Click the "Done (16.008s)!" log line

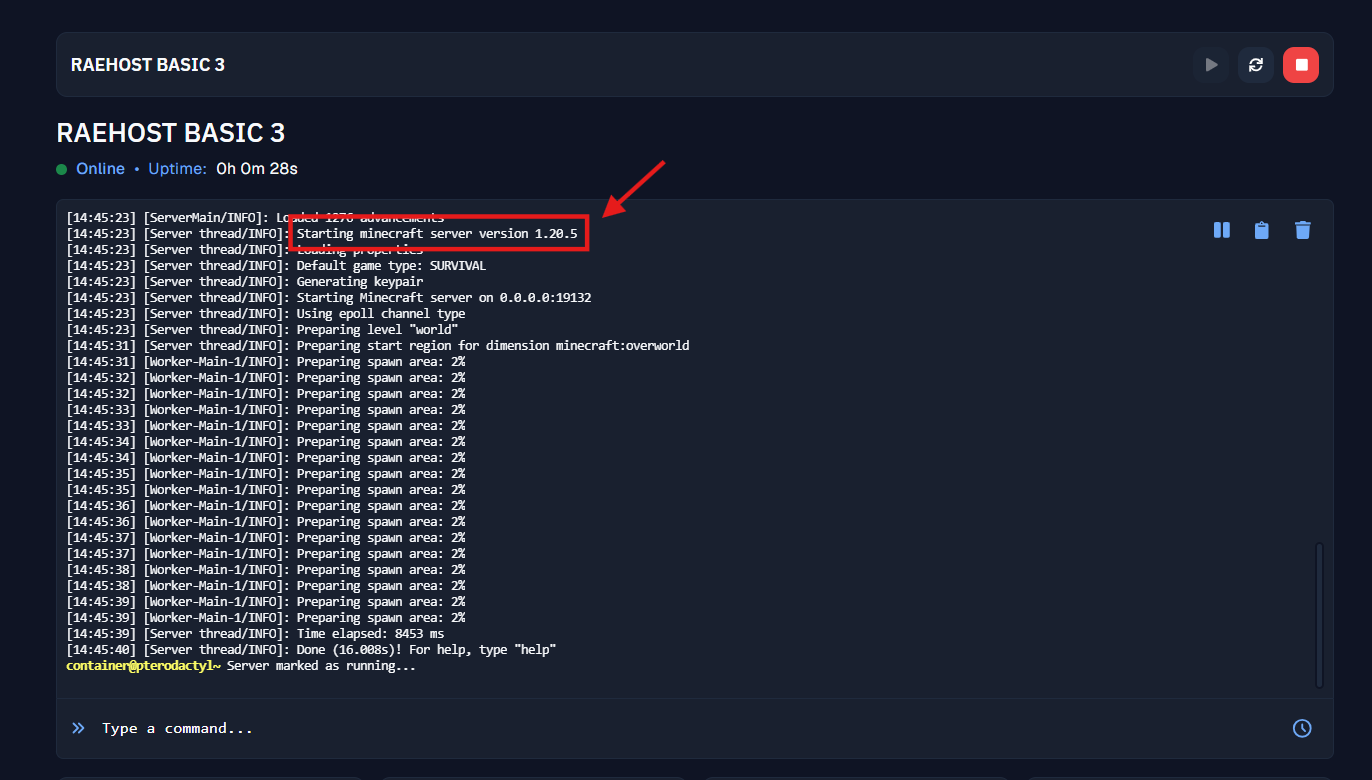coord(311,650)
